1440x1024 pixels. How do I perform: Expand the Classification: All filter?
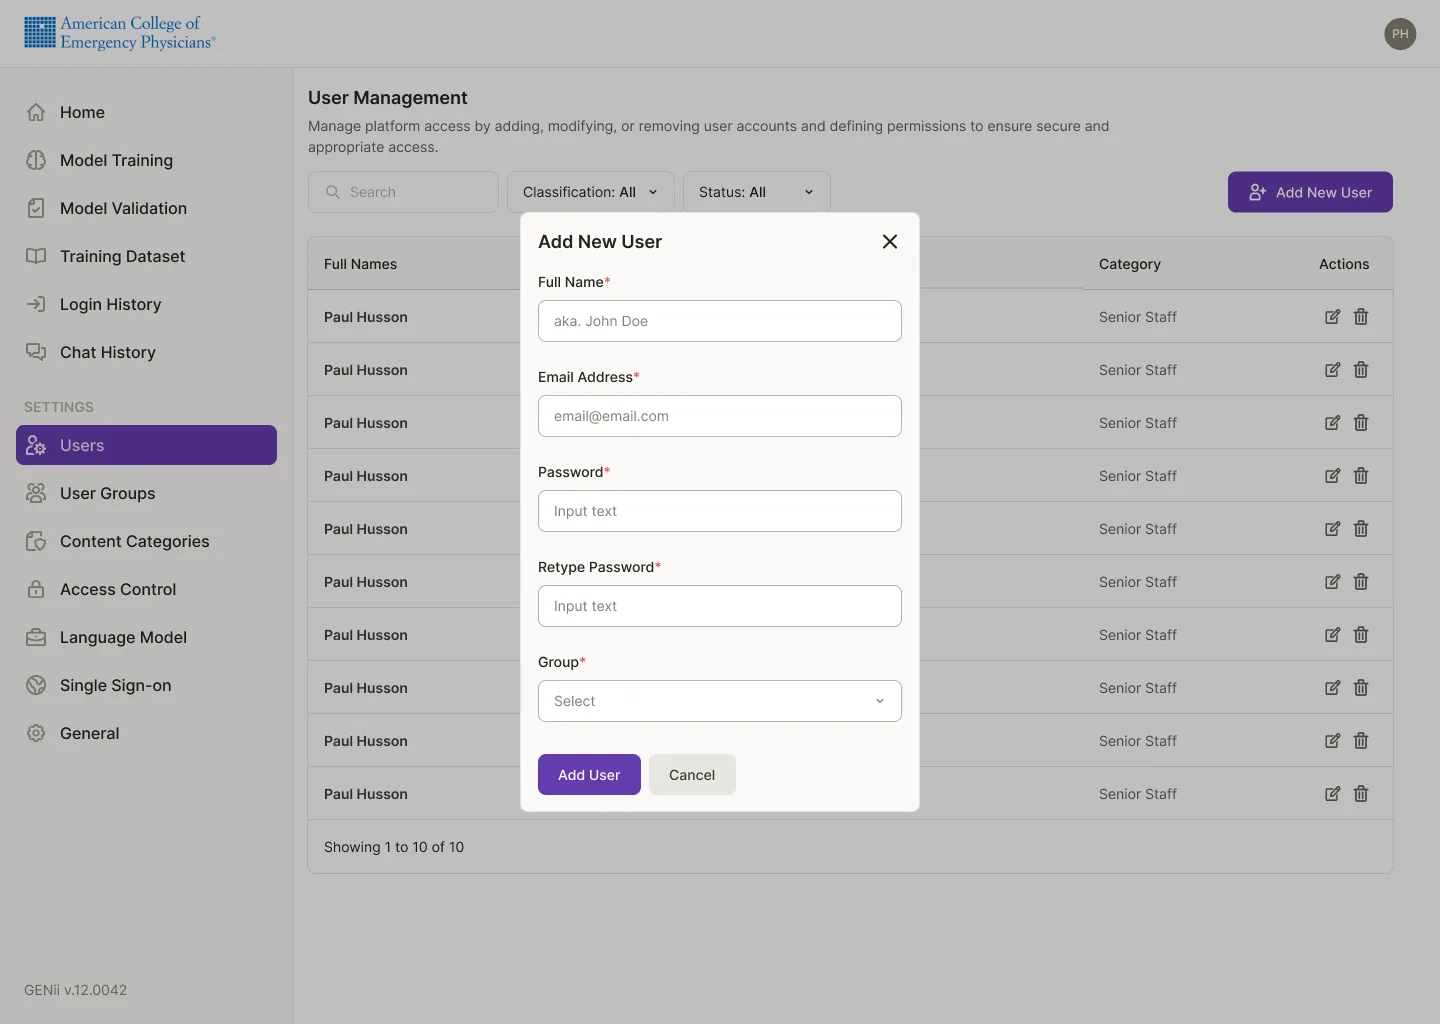click(591, 192)
